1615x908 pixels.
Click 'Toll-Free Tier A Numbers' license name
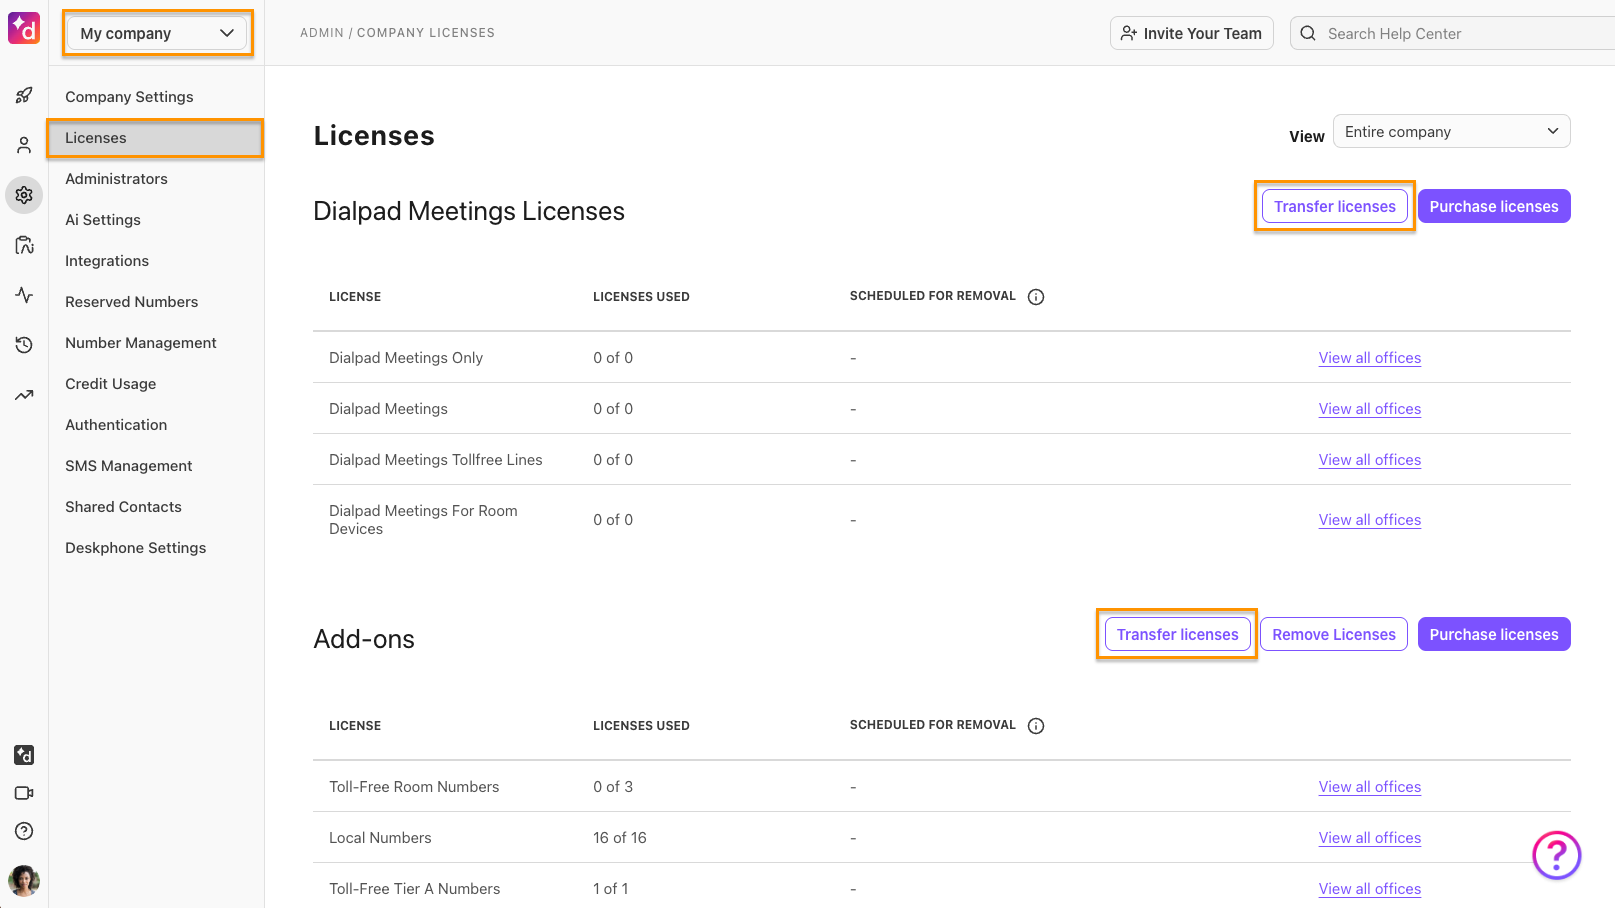(414, 889)
